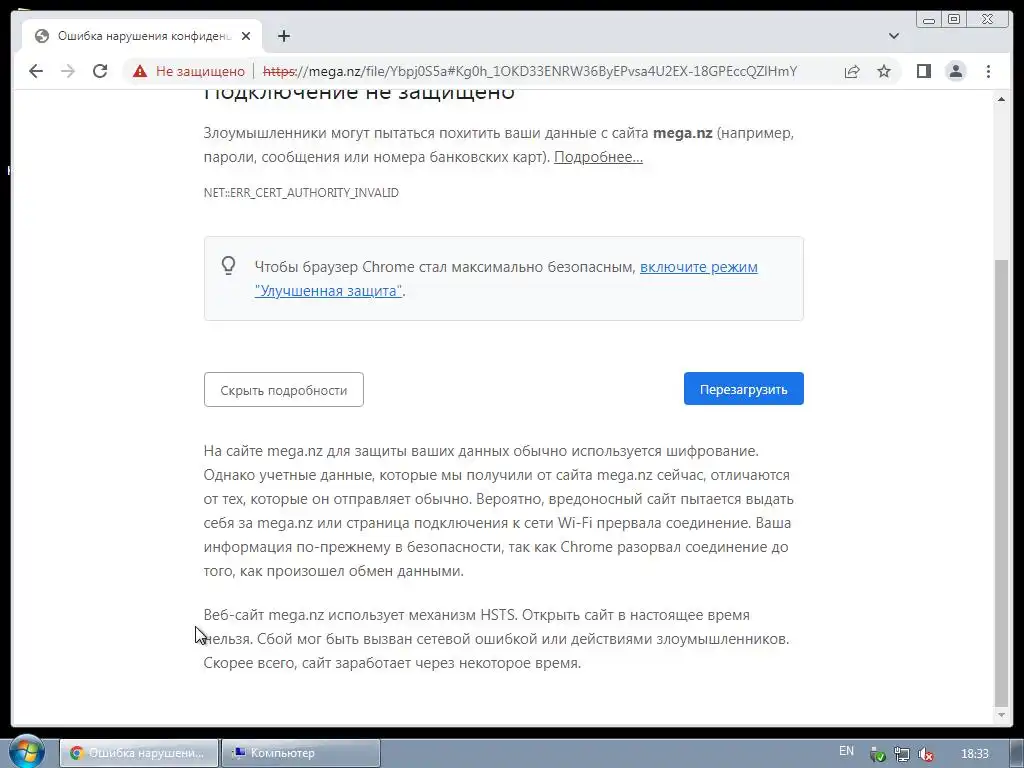Click the forward navigation arrow

coord(68,71)
